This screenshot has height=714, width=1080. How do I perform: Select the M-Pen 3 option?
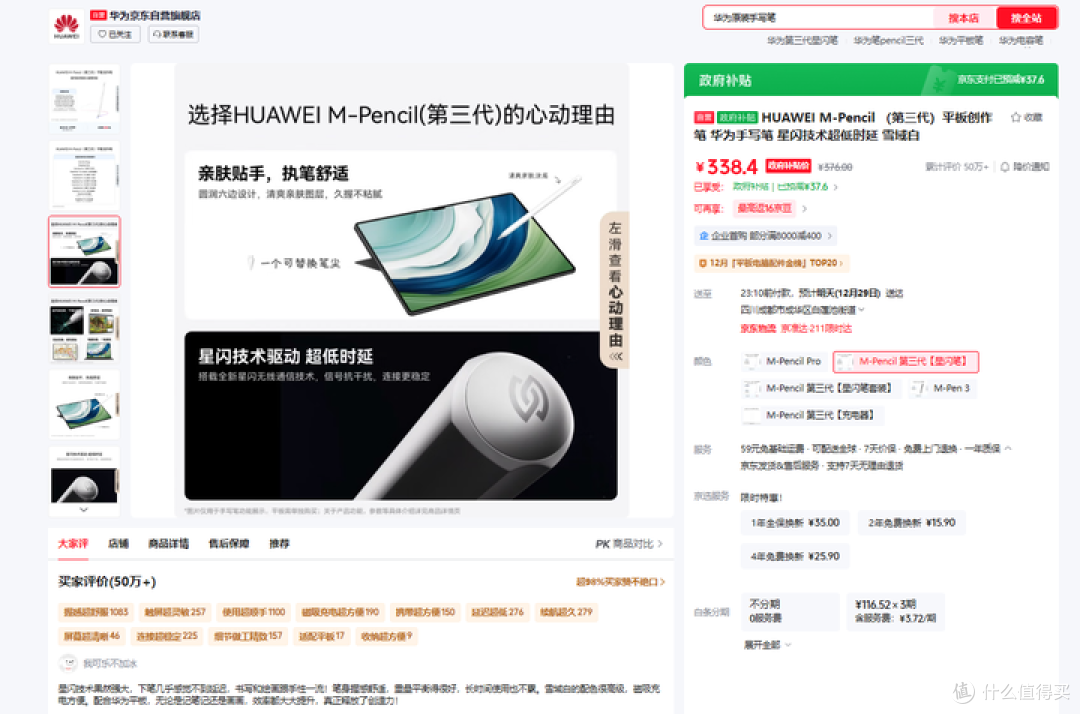943,388
